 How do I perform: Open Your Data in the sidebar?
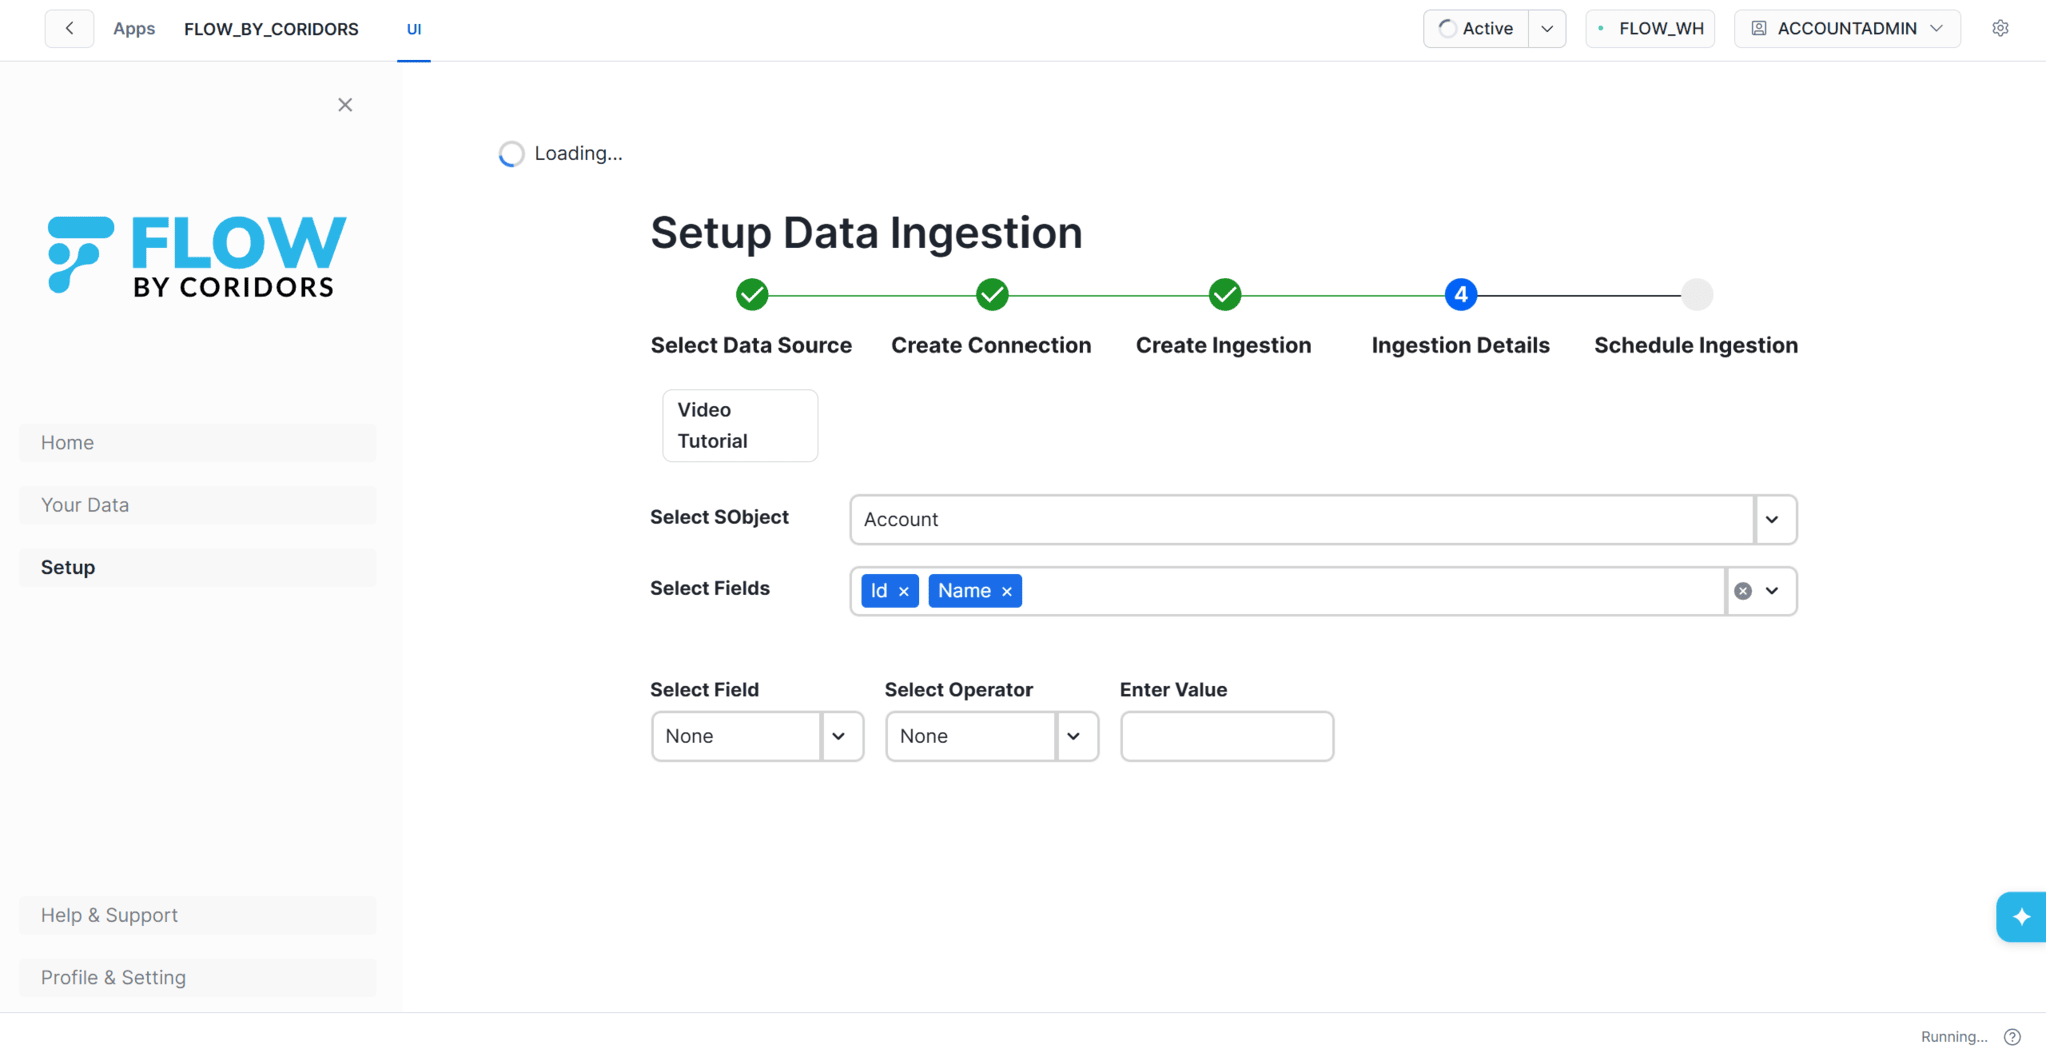198,505
